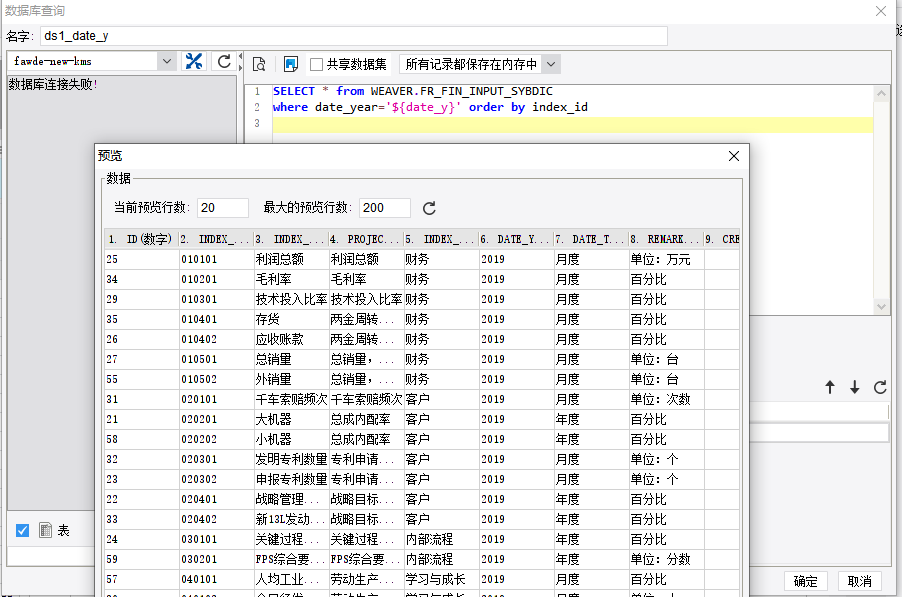Click the 取消 button
The height and width of the screenshot is (597, 902).
pos(859,581)
